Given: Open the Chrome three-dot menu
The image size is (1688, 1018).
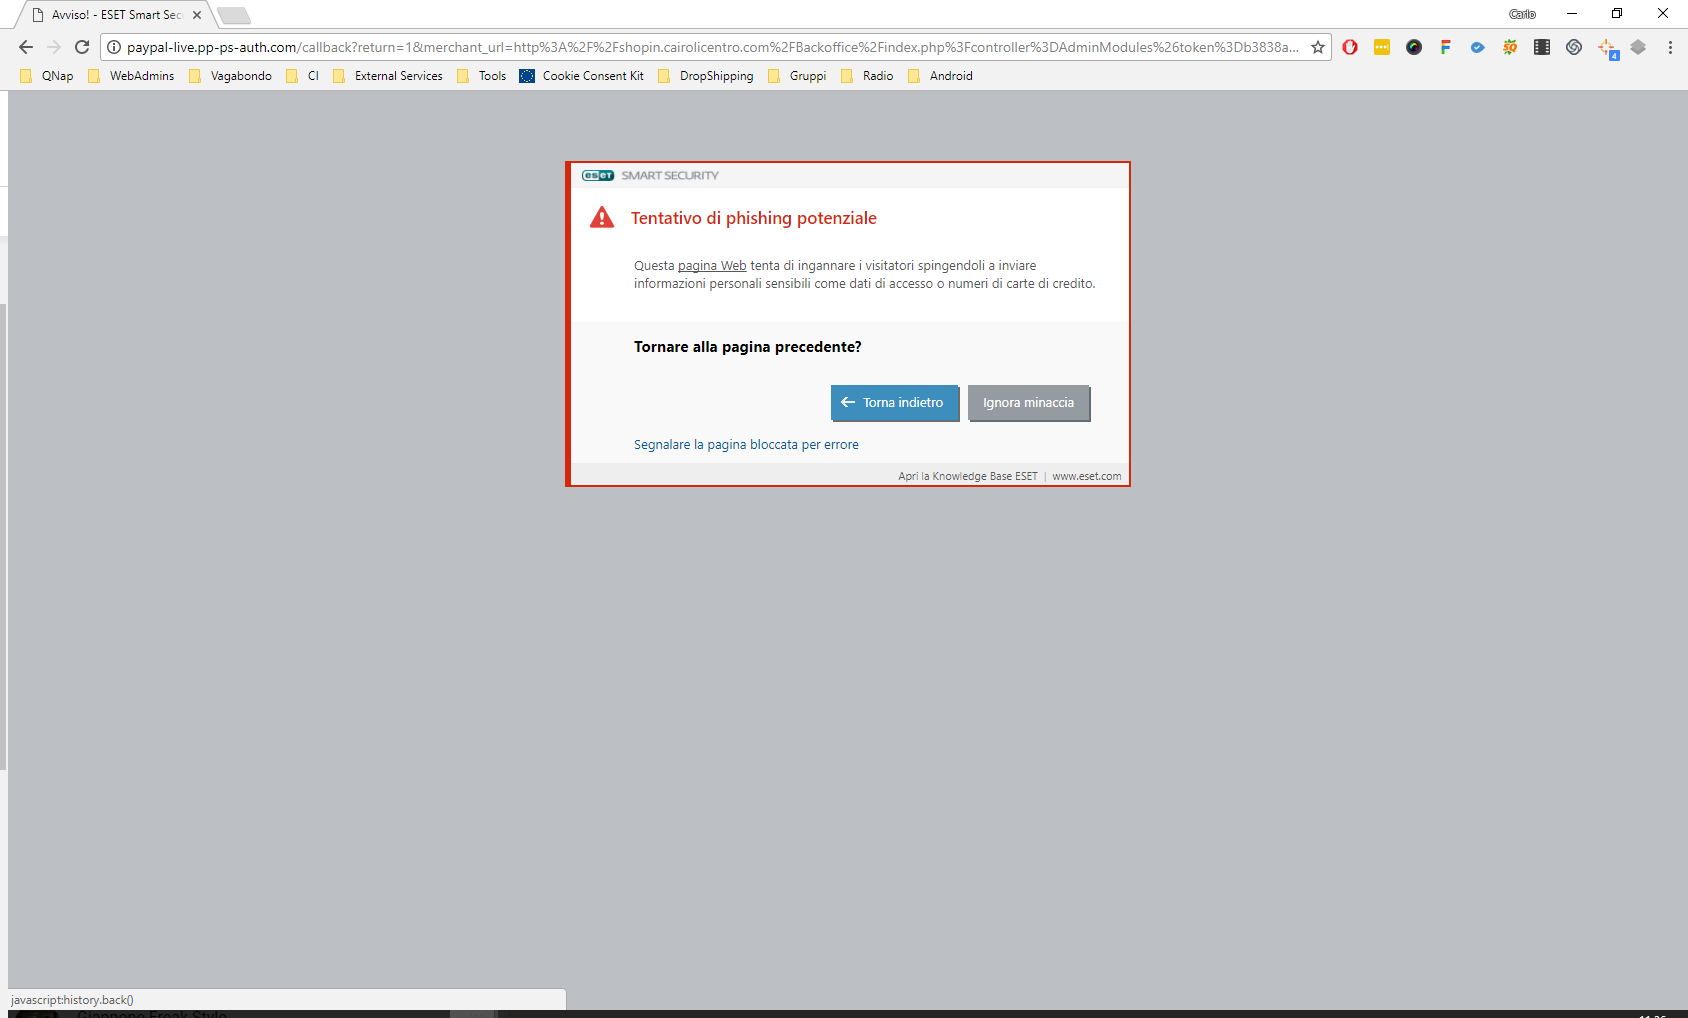Looking at the screenshot, I should [1670, 47].
